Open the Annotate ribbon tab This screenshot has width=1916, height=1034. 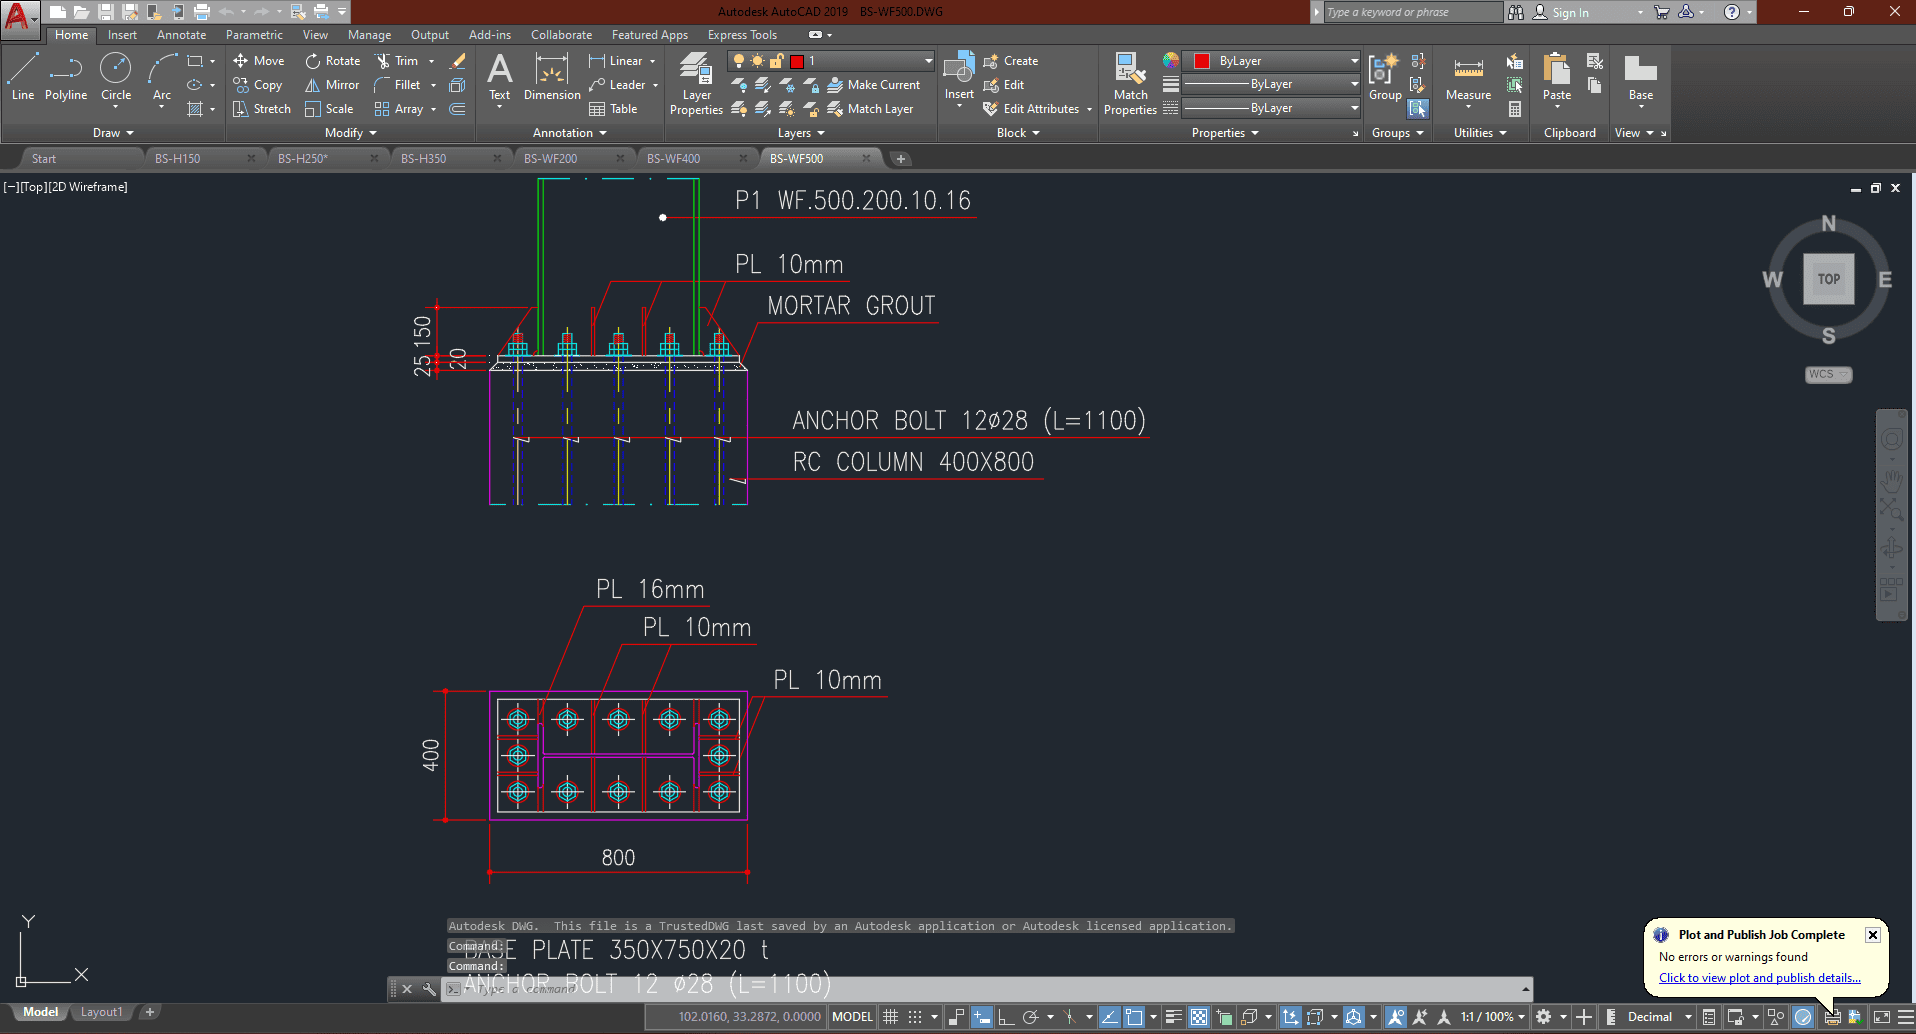coord(181,35)
